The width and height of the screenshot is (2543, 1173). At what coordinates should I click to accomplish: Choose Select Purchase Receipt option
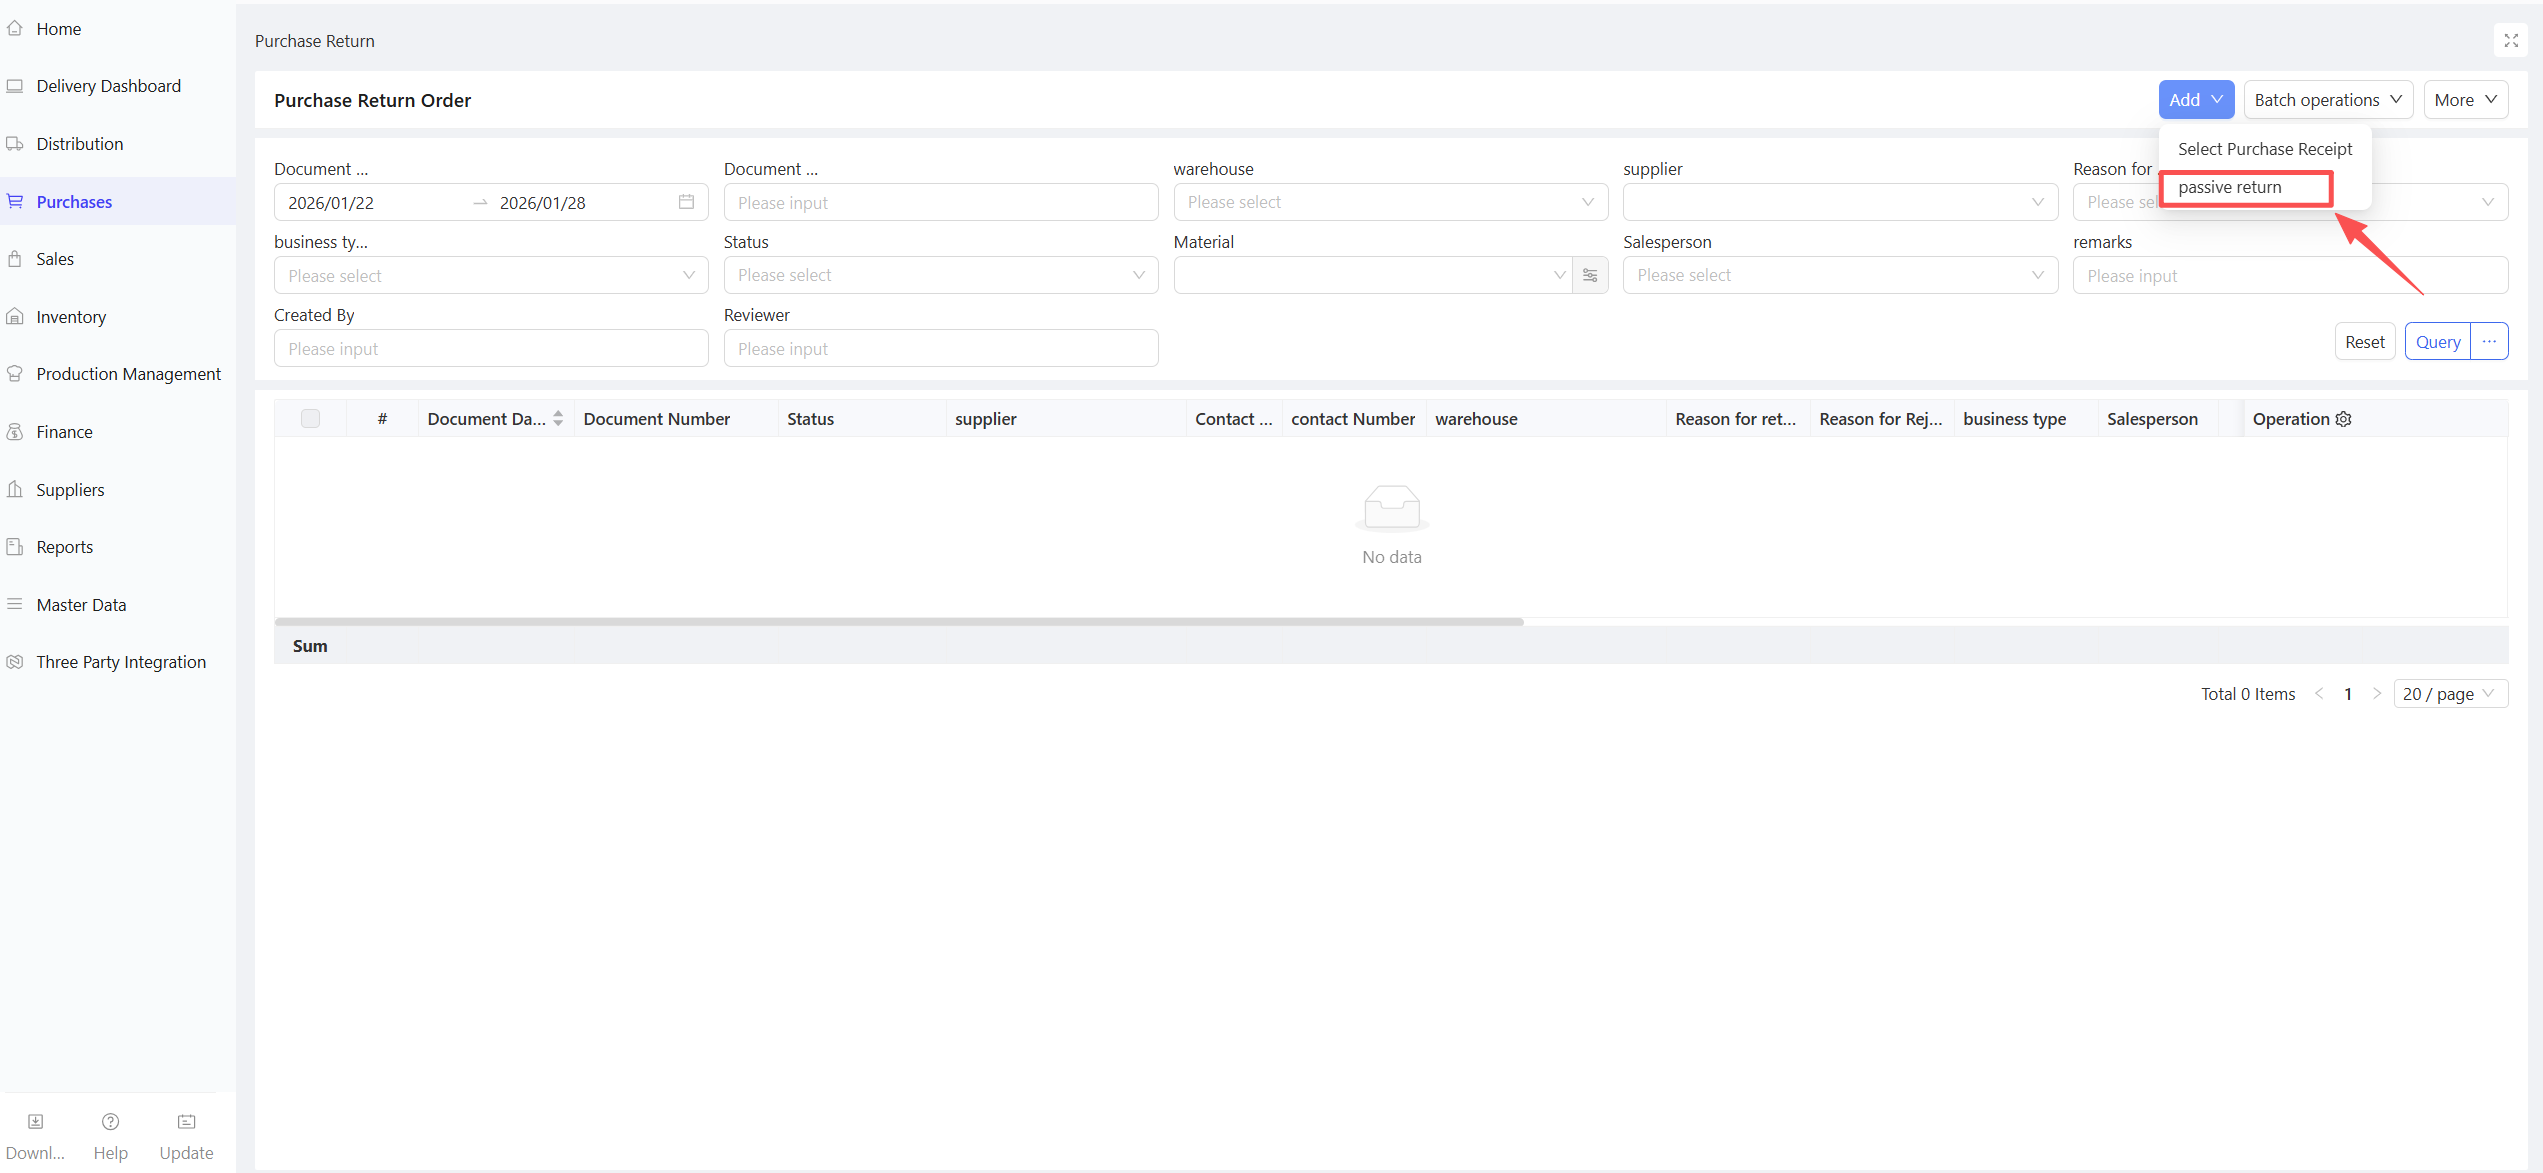click(x=2265, y=149)
